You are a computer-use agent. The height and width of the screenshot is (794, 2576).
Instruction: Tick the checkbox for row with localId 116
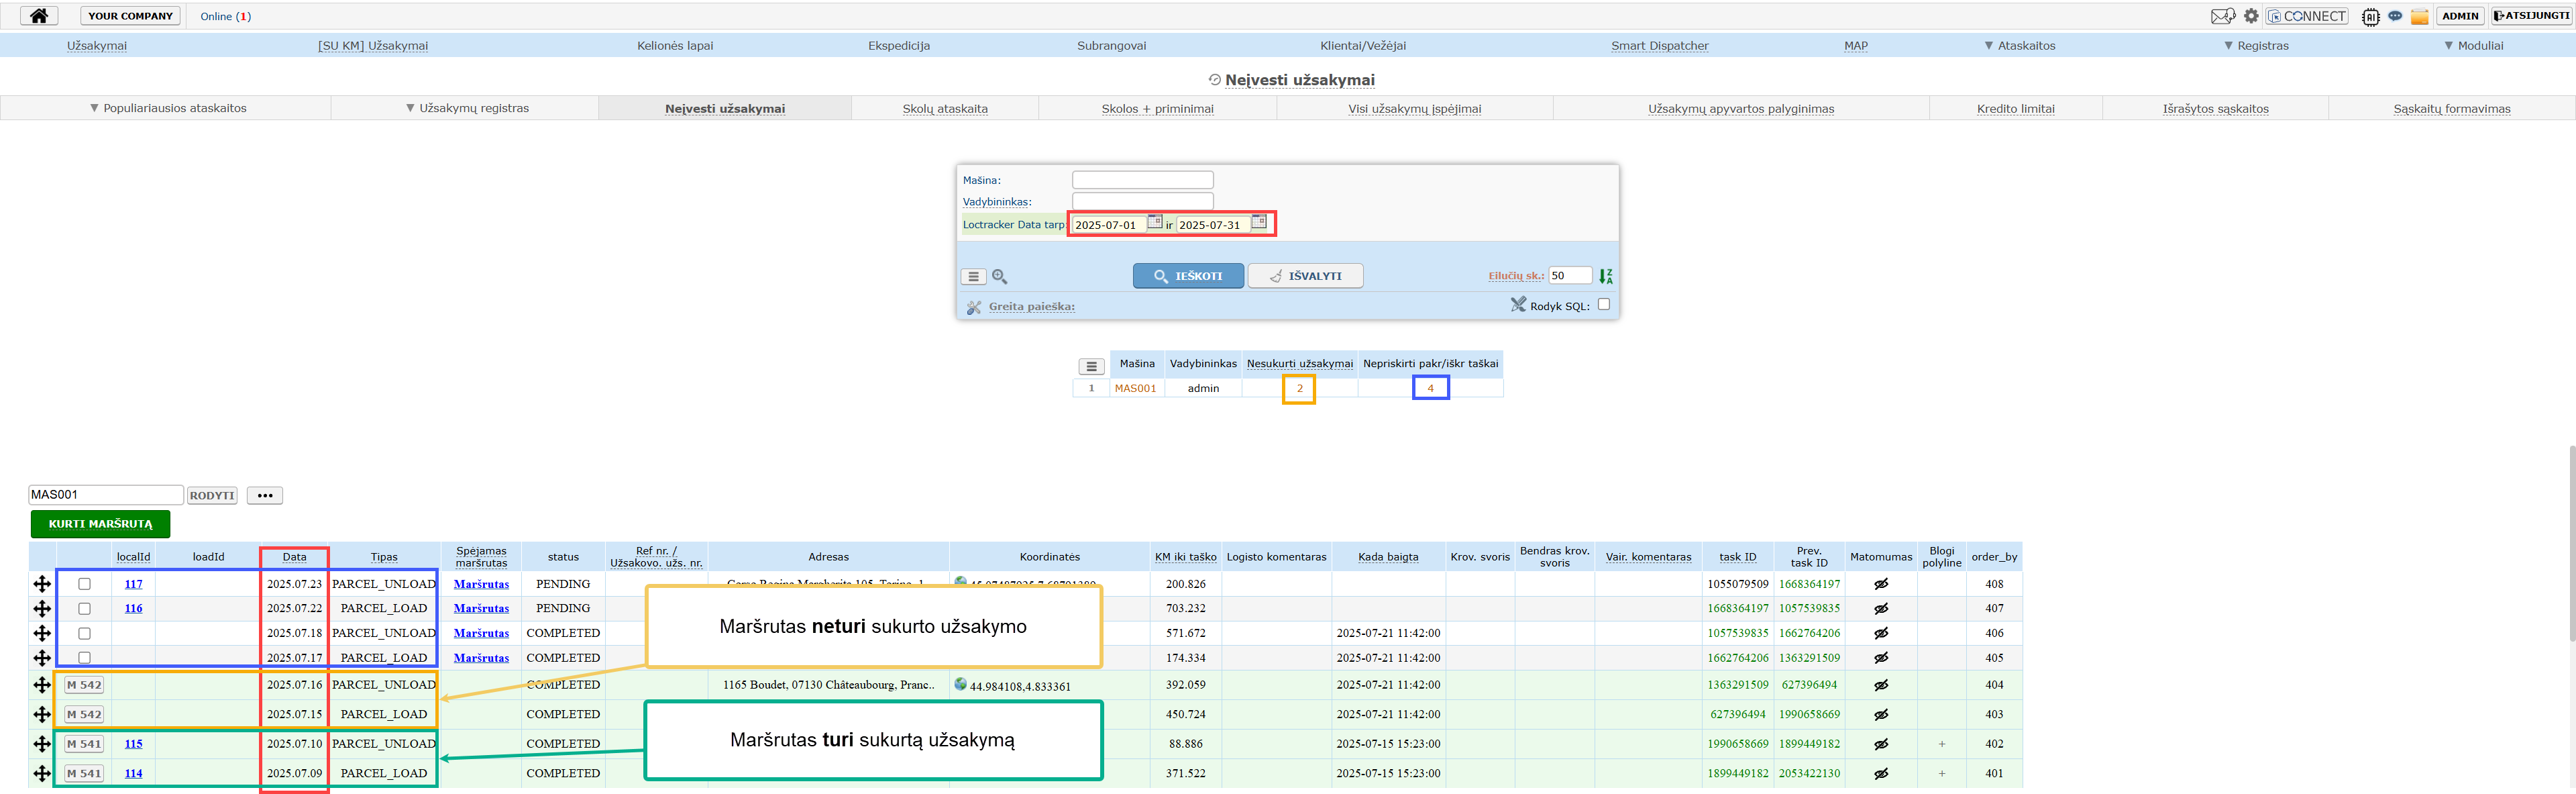tap(84, 608)
